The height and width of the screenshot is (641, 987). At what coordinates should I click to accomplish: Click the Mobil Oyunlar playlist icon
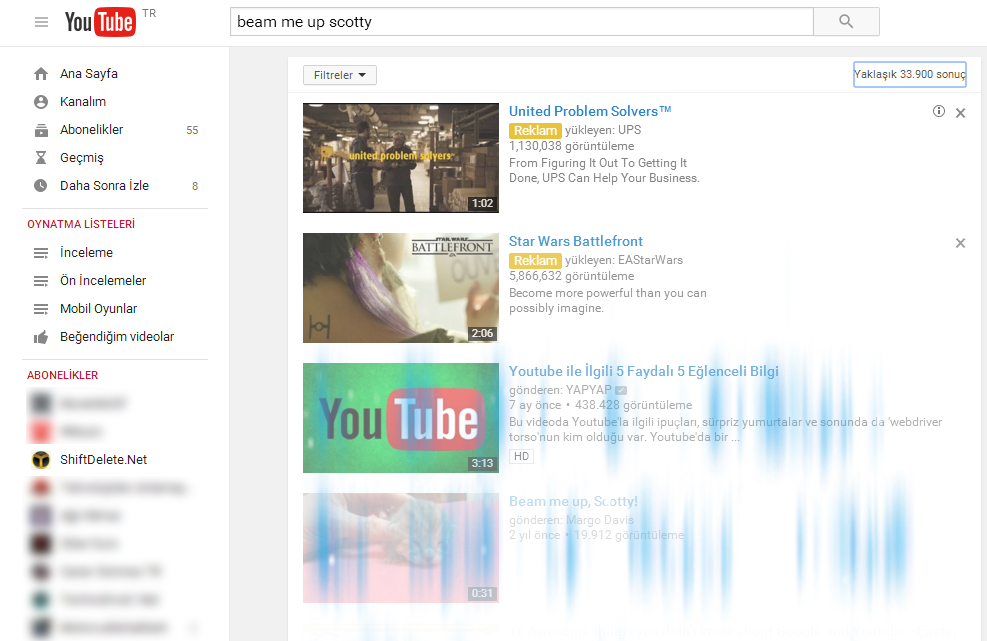tap(41, 309)
